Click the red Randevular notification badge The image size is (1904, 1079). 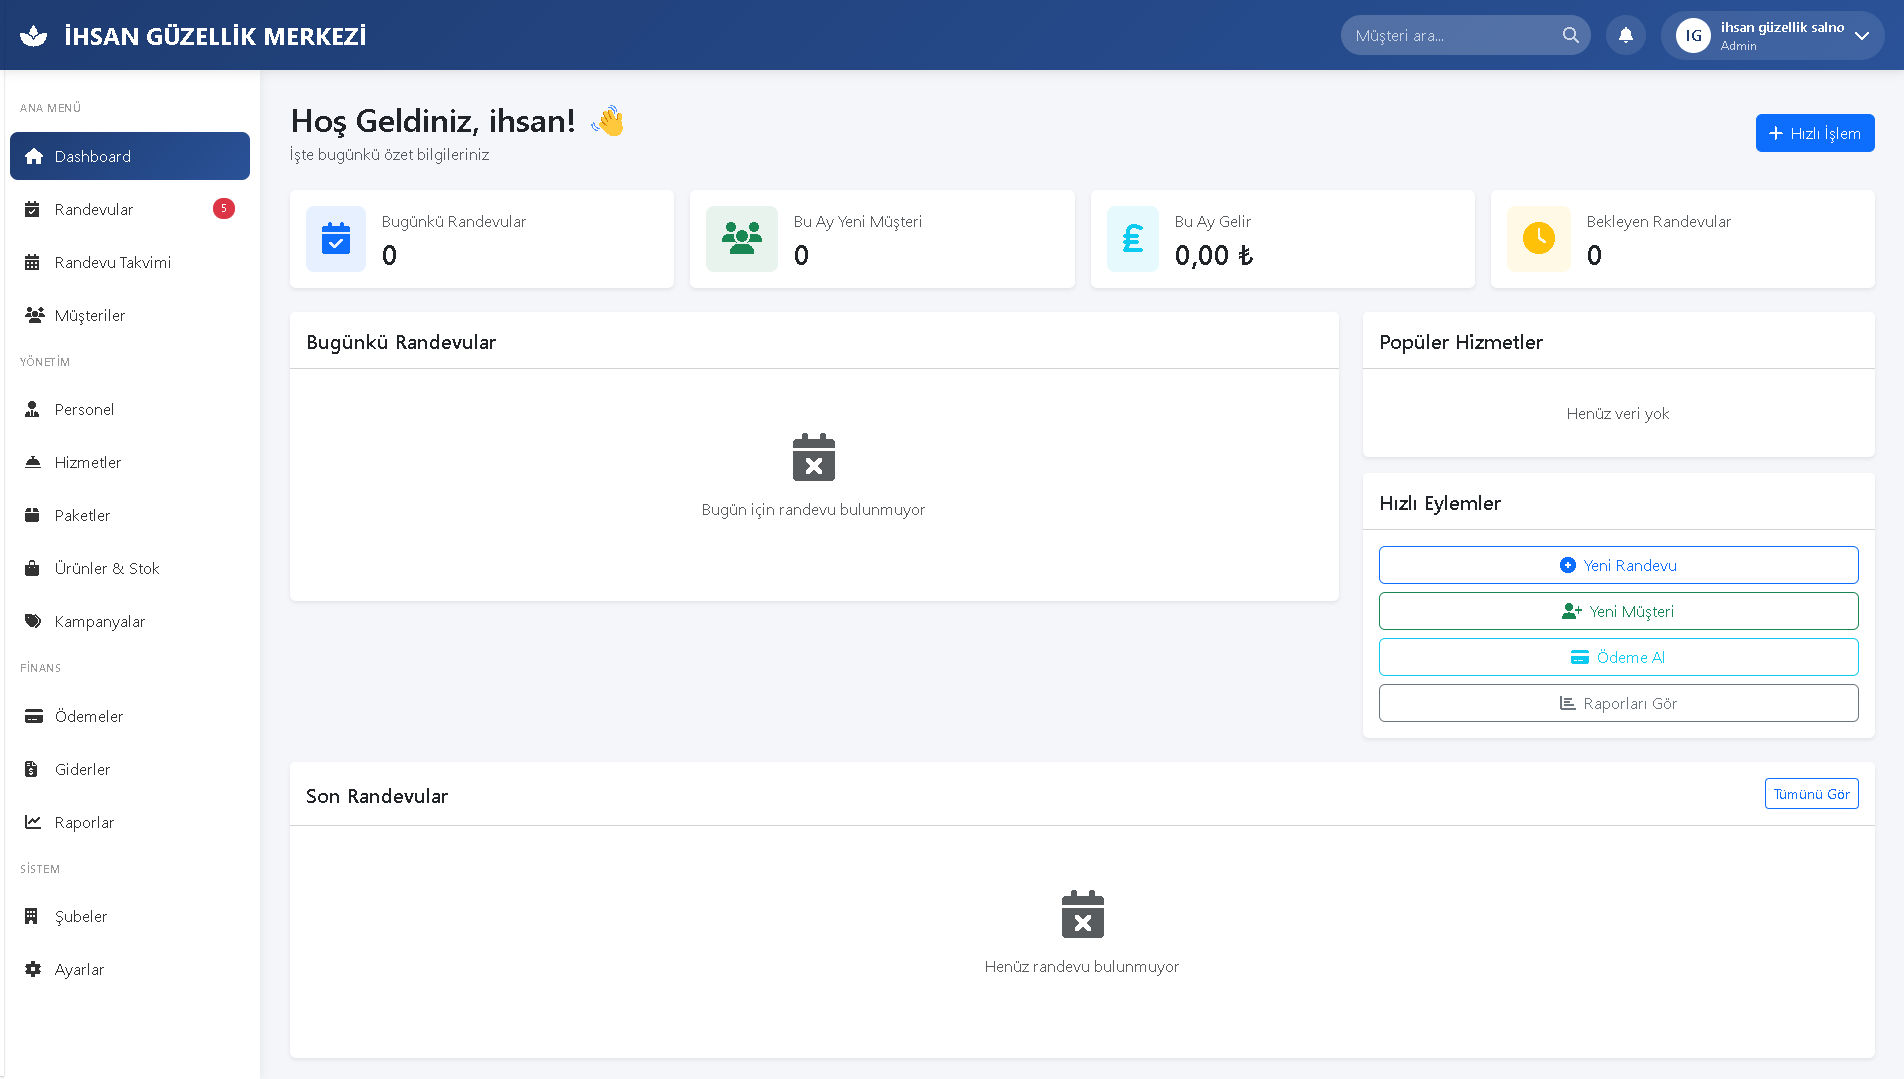223,208
